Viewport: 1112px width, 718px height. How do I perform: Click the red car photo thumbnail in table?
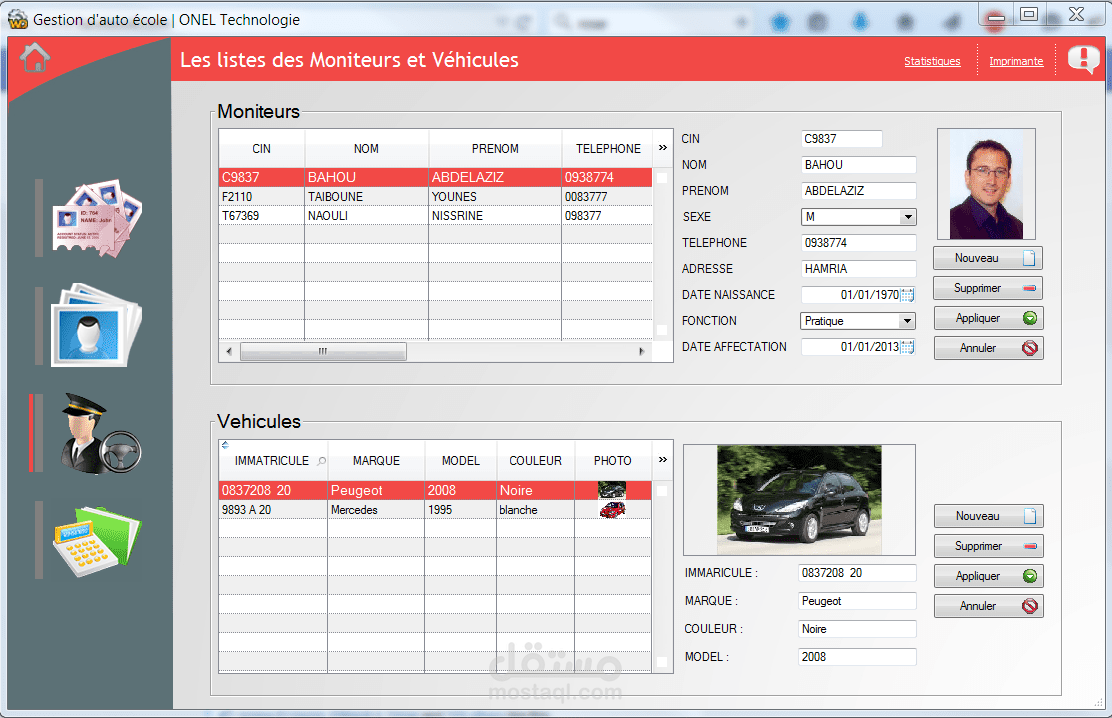[612, 509]
